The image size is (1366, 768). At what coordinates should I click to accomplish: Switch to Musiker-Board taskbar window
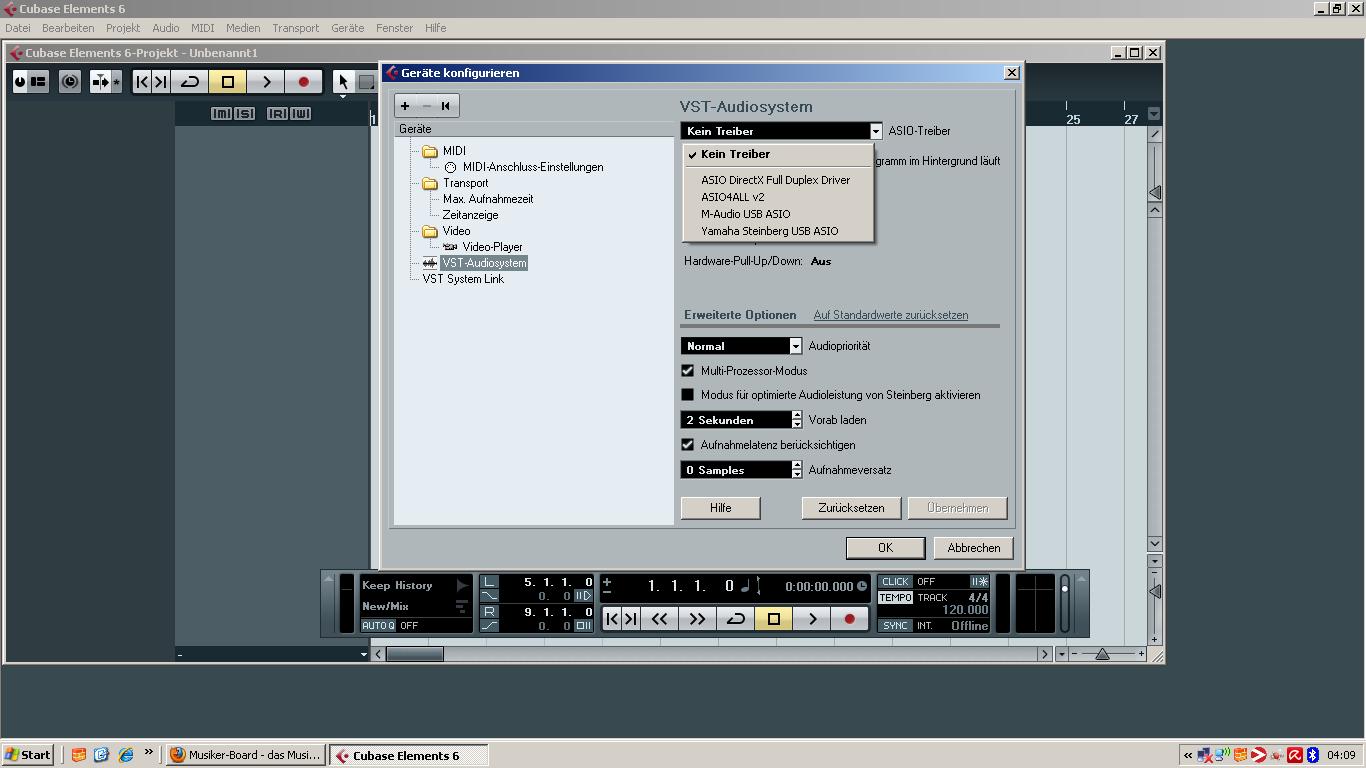click(x=246, y=755)
